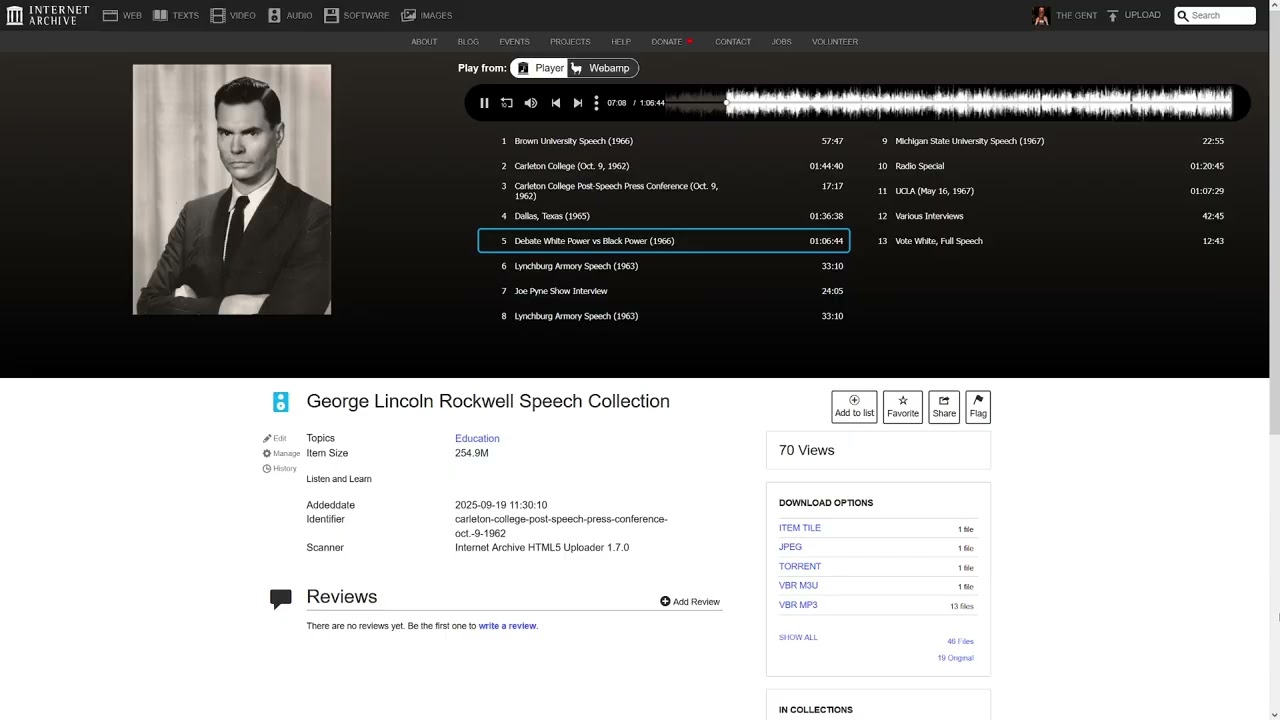Image resolution: width=1280 pixels, height=720 pixels.
Task: Open the Web section icon
Action: coord(110,15)
